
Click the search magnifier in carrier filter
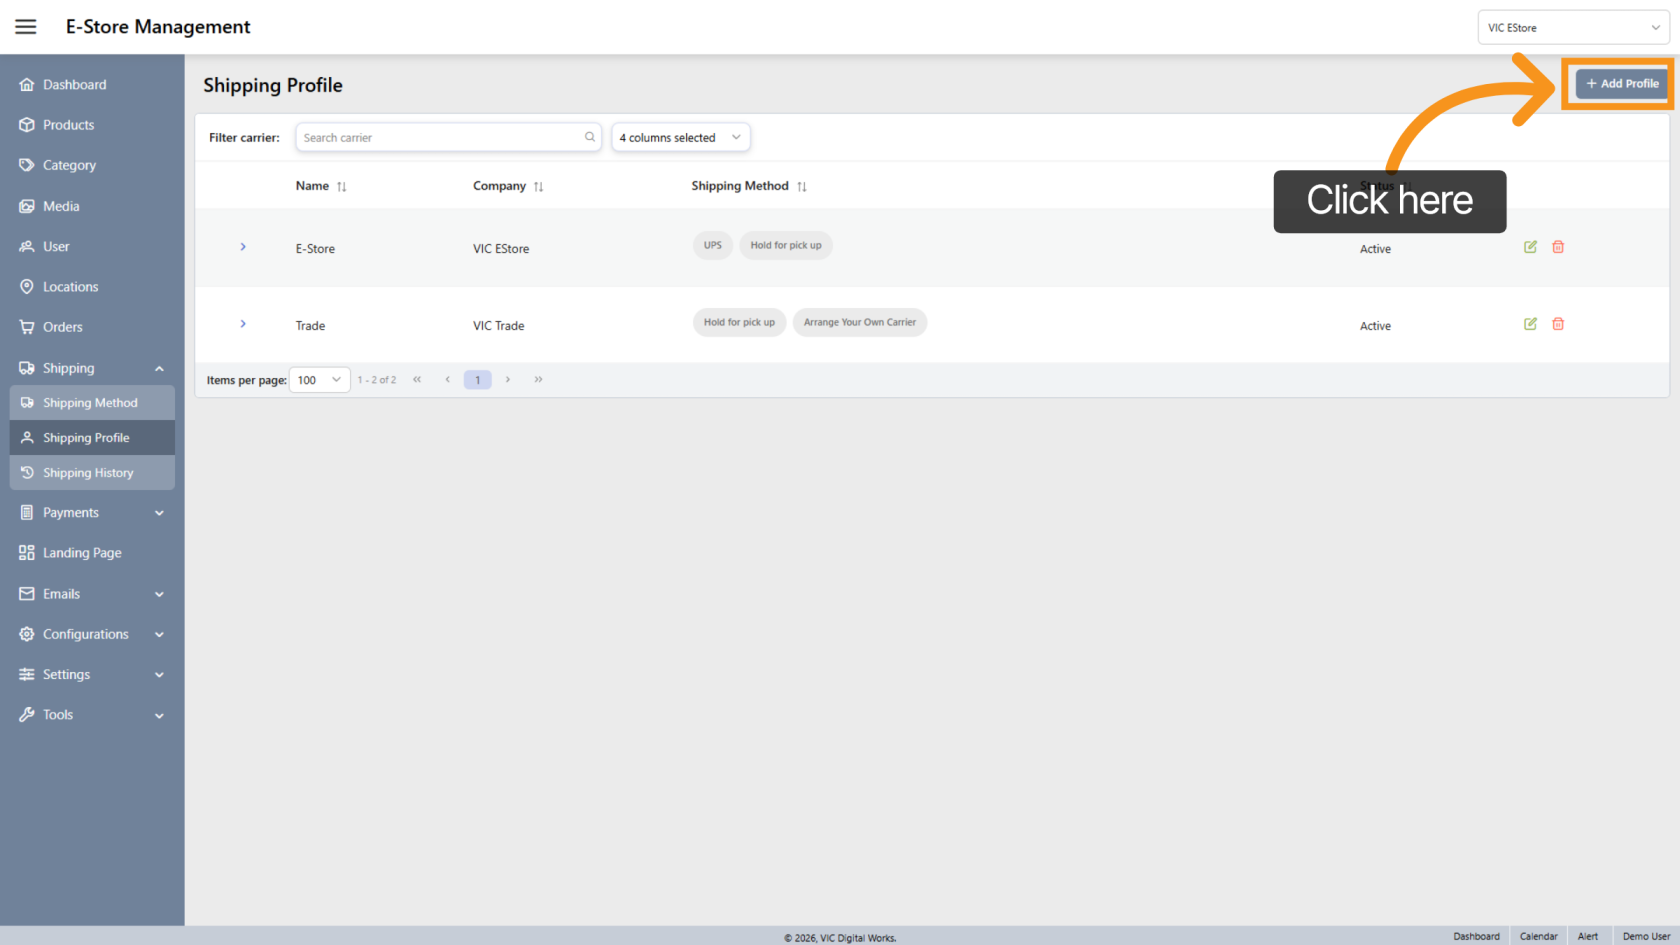coord(590,138)
